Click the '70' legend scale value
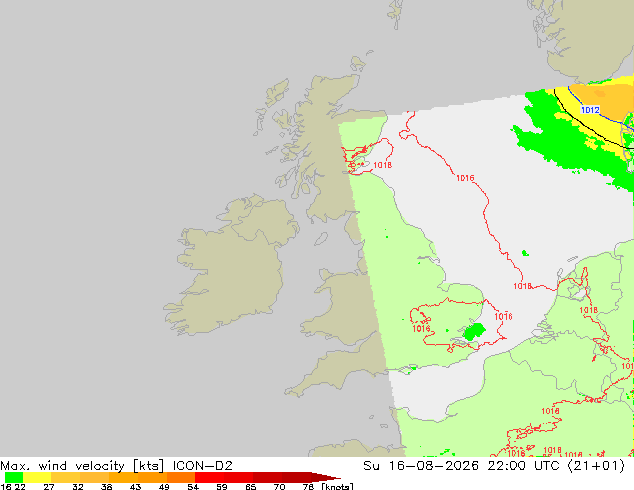 click(x=279, y=487)
